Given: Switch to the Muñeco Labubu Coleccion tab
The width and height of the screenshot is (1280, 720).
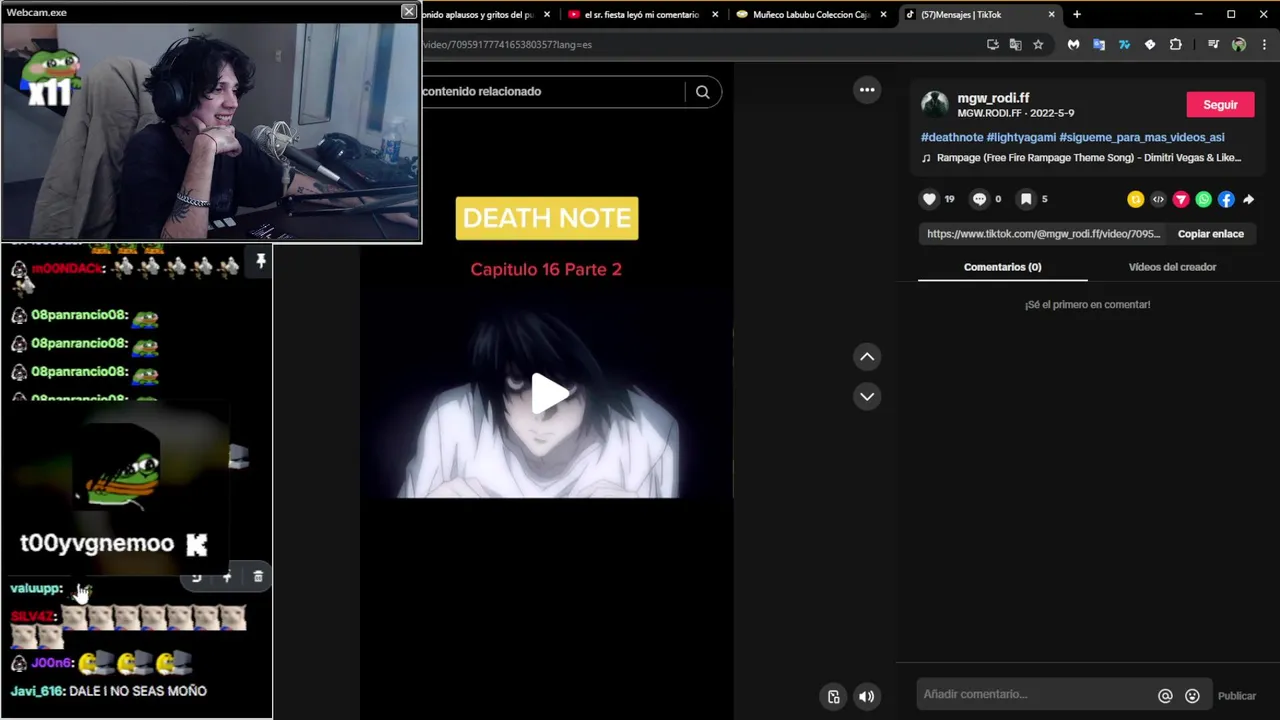Looking at the screenshot, I should [x=811, y=15].
